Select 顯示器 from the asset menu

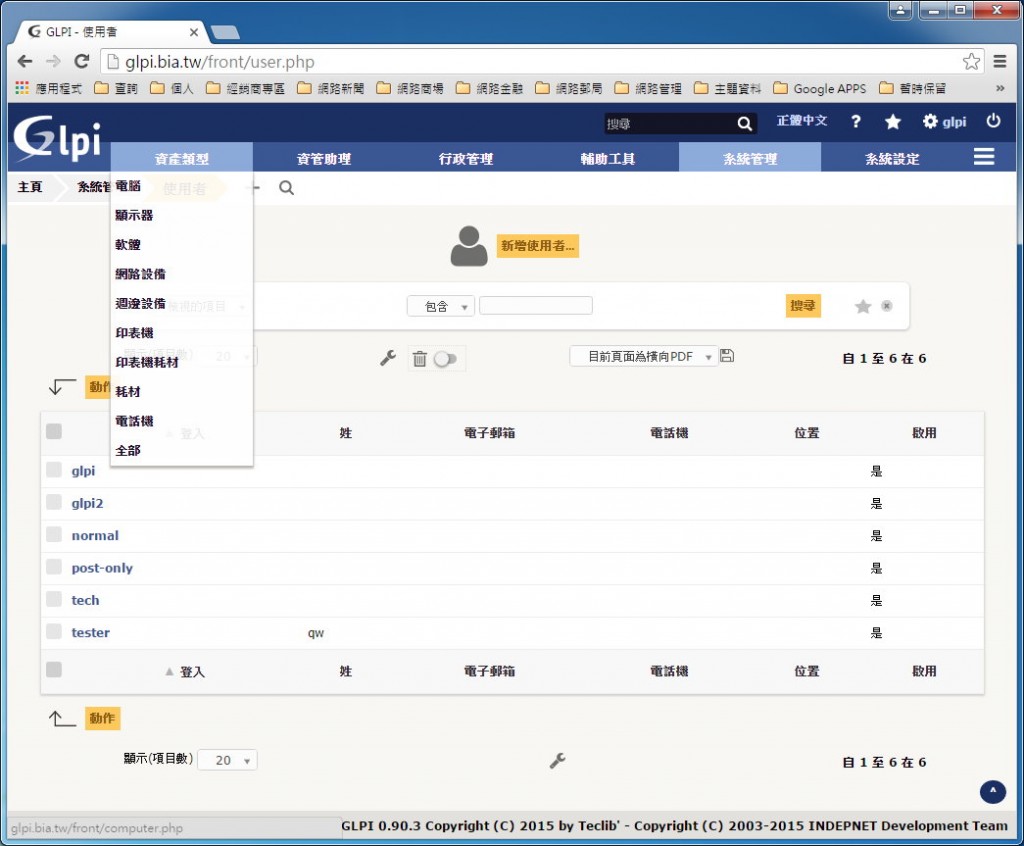[134, 216]
